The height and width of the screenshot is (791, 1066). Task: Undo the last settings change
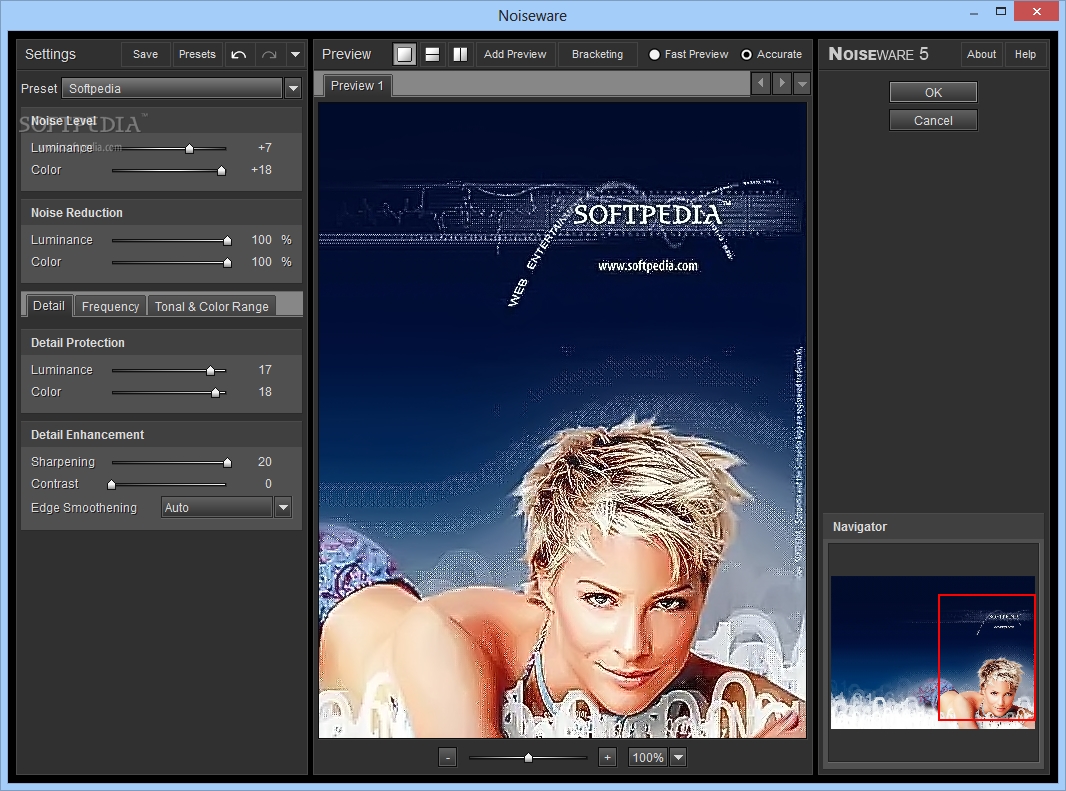coord(239,54)
